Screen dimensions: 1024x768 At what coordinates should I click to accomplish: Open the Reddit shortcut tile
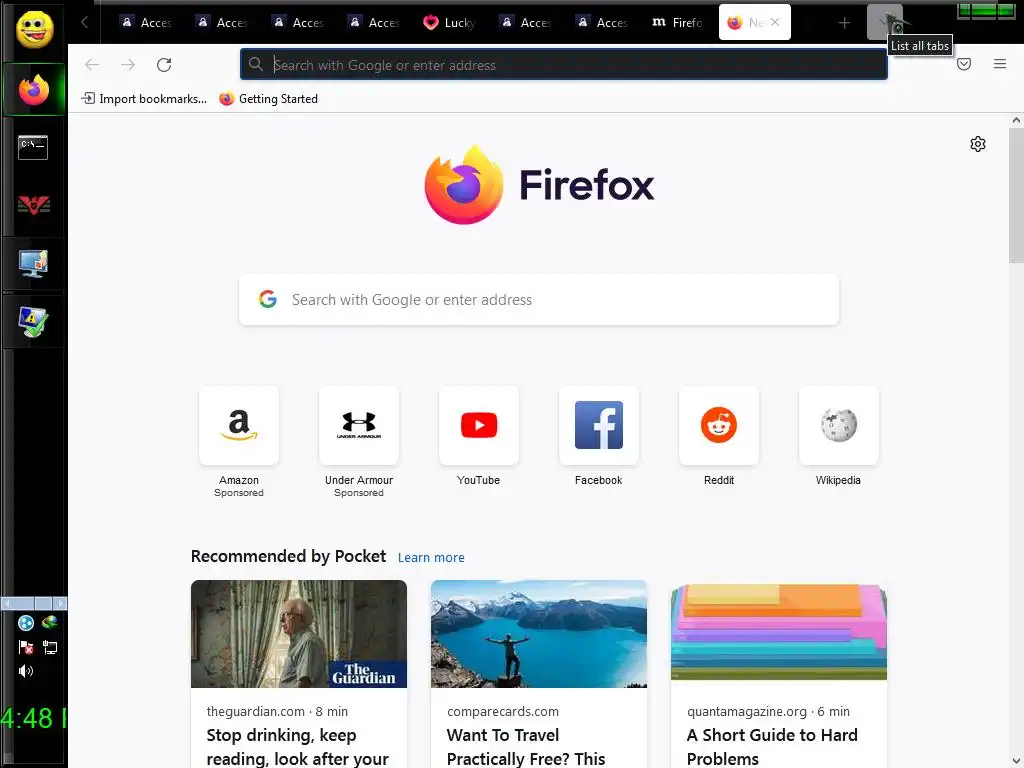[719, 425]
